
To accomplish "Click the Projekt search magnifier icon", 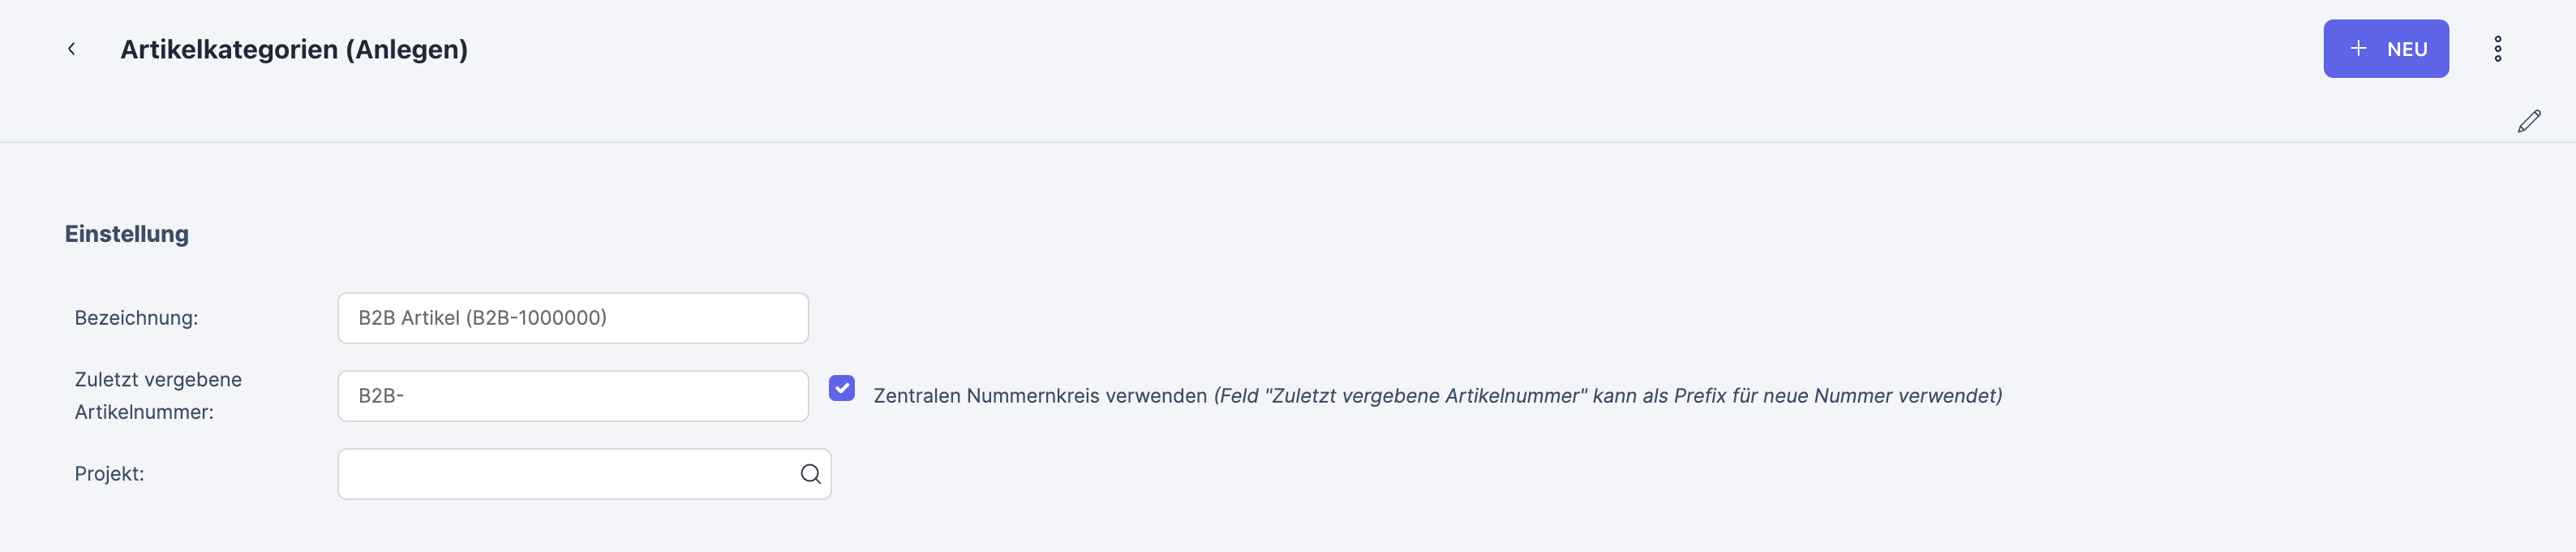I will tap(810, 474).
